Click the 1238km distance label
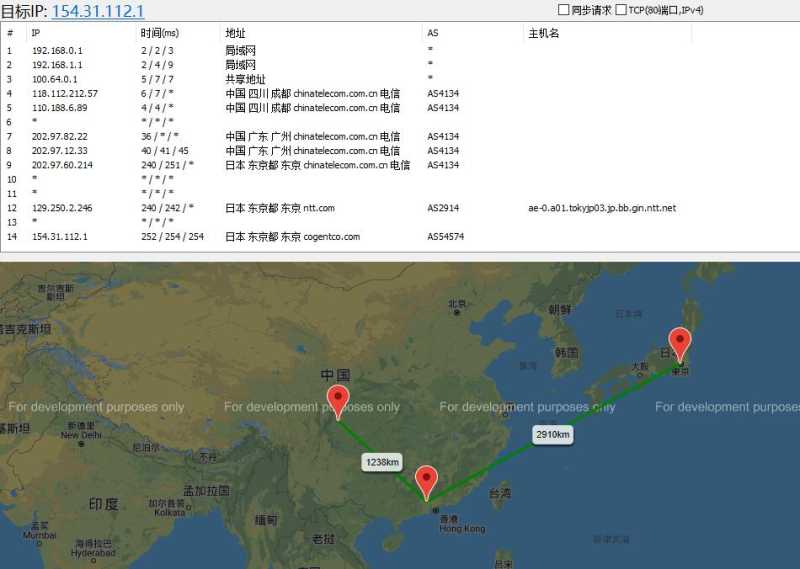Screen dimensions: 800x569 click(x=382, y=462)
